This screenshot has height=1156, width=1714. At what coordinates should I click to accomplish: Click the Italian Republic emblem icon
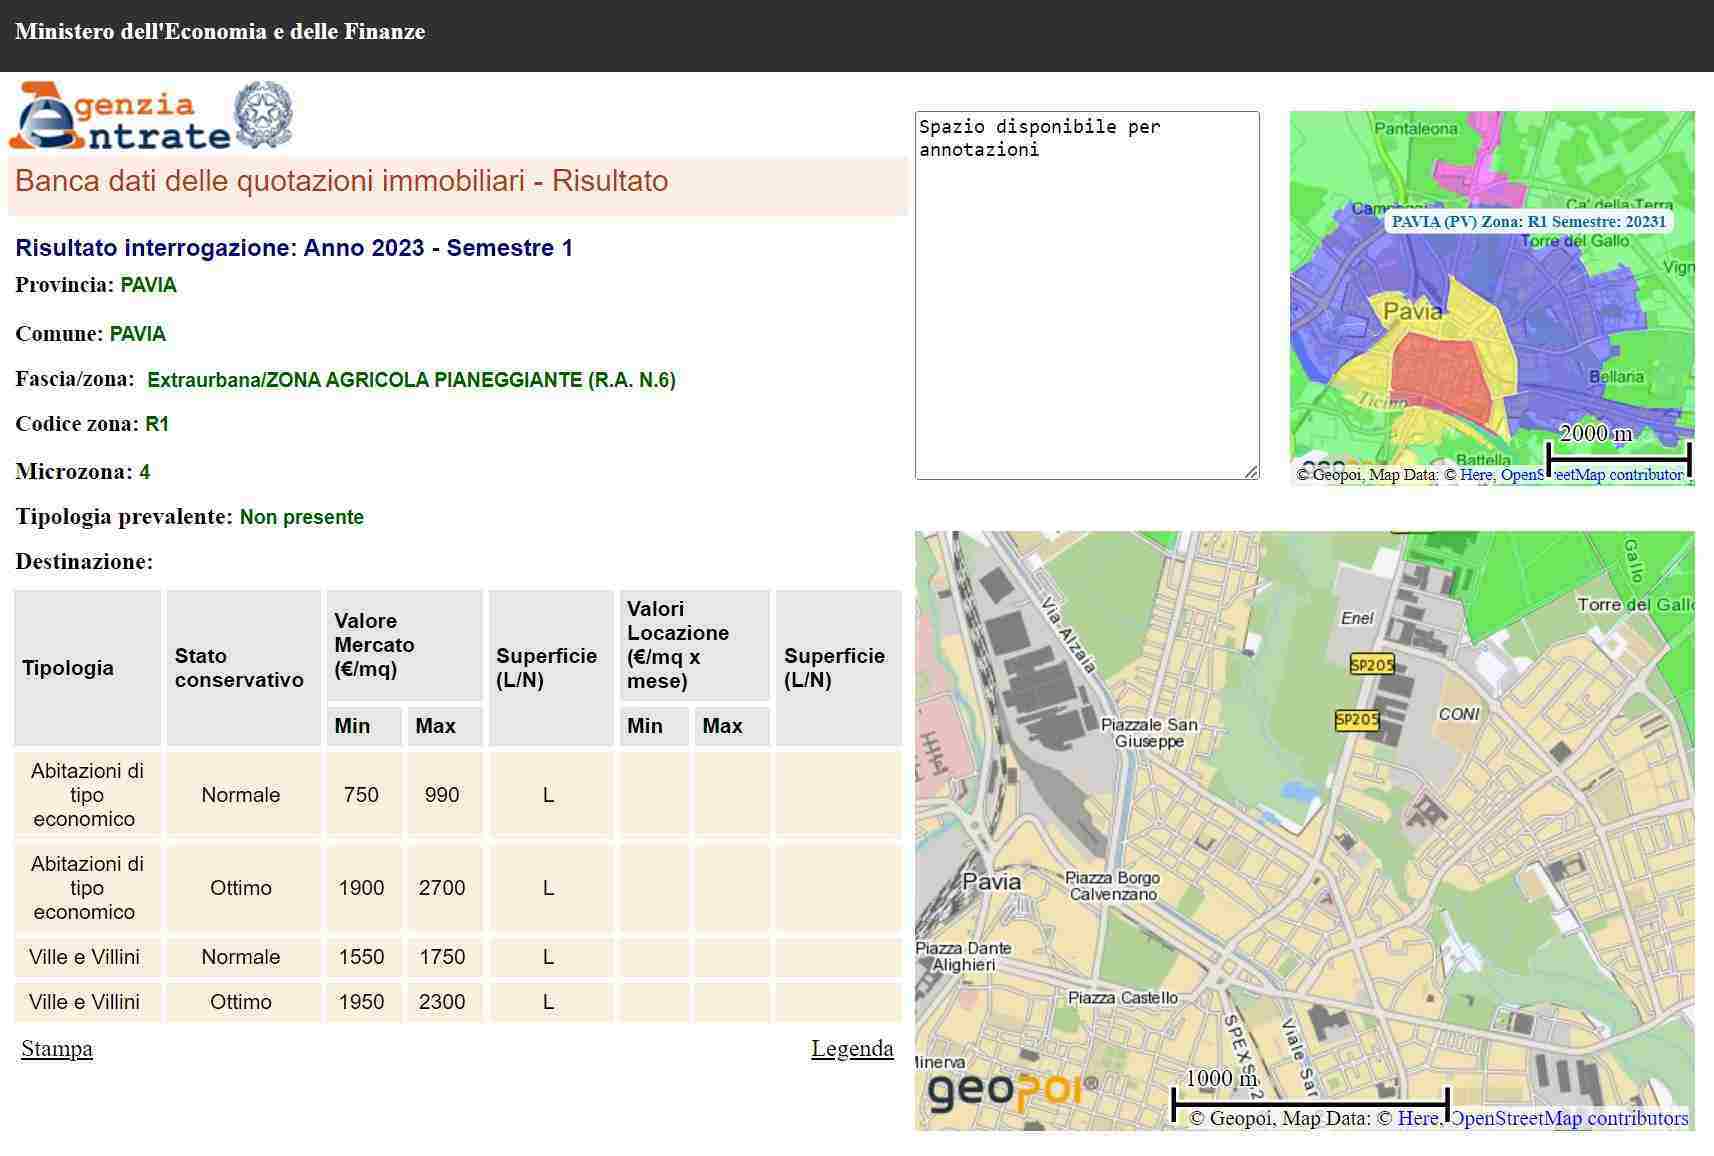coord(263,115)
